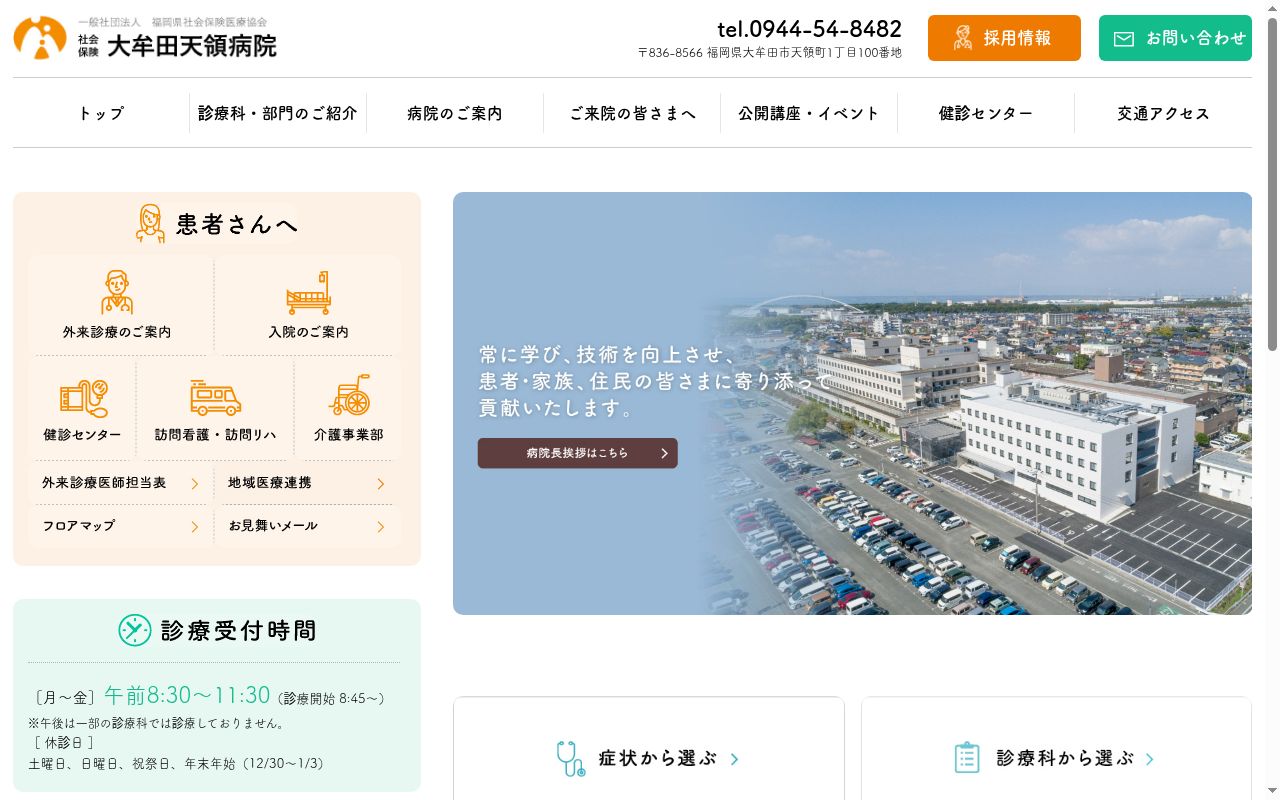Click the 病院長挨拶はこちら button
This screenshot has width=1280, height=800.
point(577,453)
